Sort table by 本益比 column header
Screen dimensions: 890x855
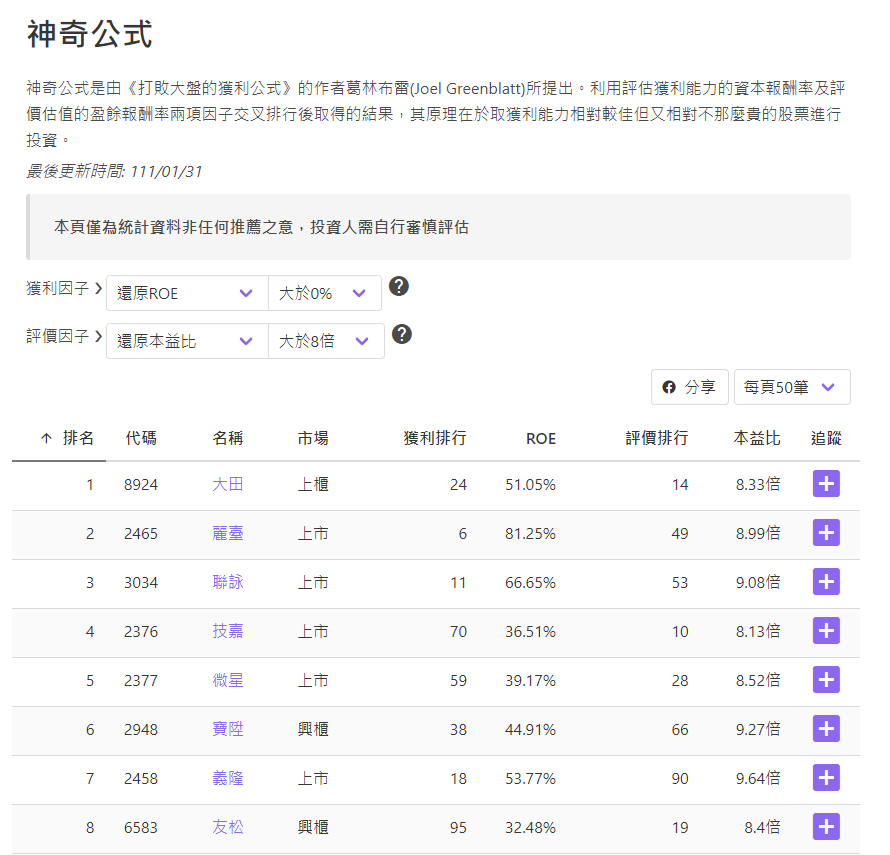[x=757, y=438]
